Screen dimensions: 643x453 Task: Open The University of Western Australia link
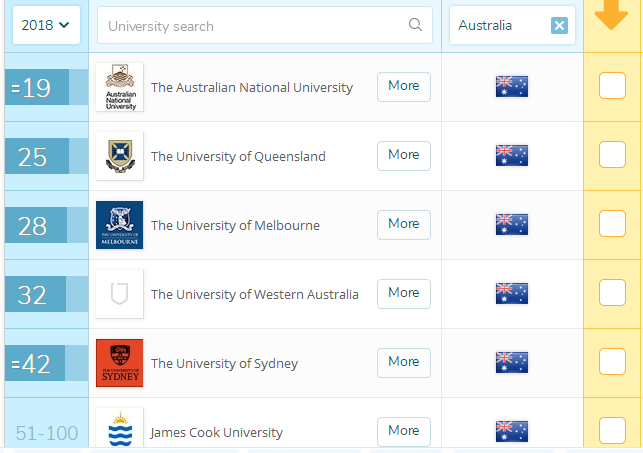(x=254, y=295)
